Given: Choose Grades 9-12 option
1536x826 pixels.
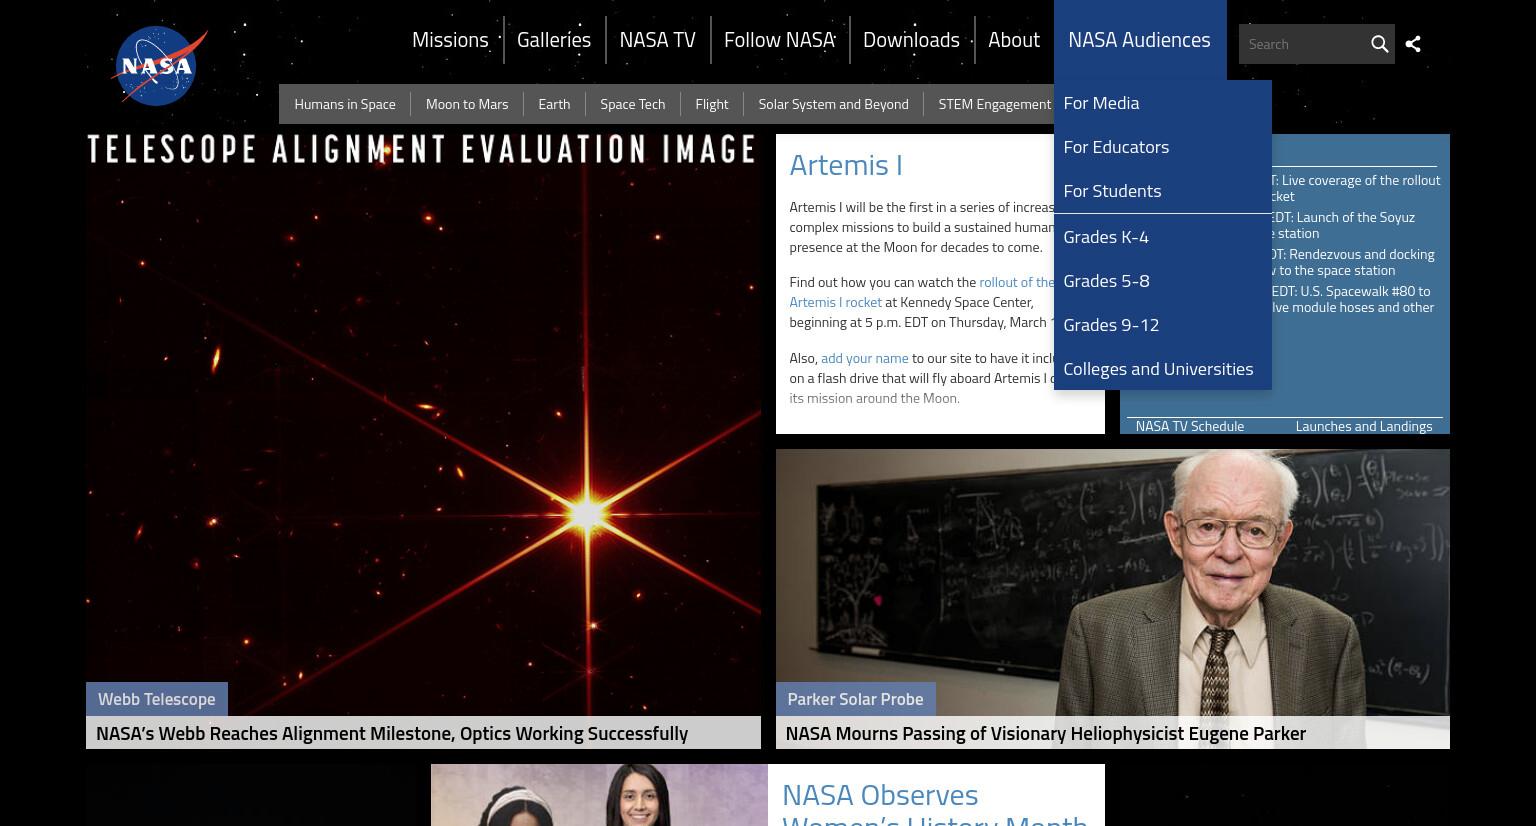Looking at the screenshot, I should pyautogui.click(x=1162, y=325).
